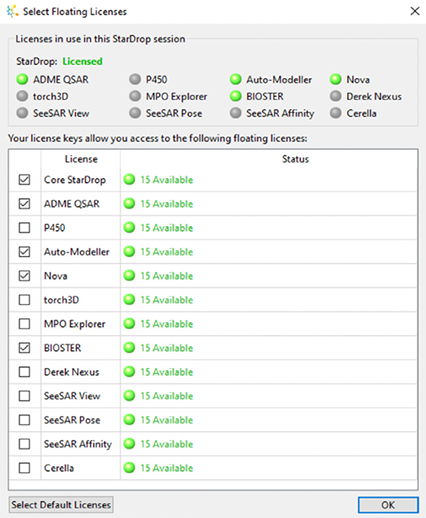The height and width of the screenshot is (518, 426).
Task: Click the green Nova status indicator at top
Action: (336, 79)
